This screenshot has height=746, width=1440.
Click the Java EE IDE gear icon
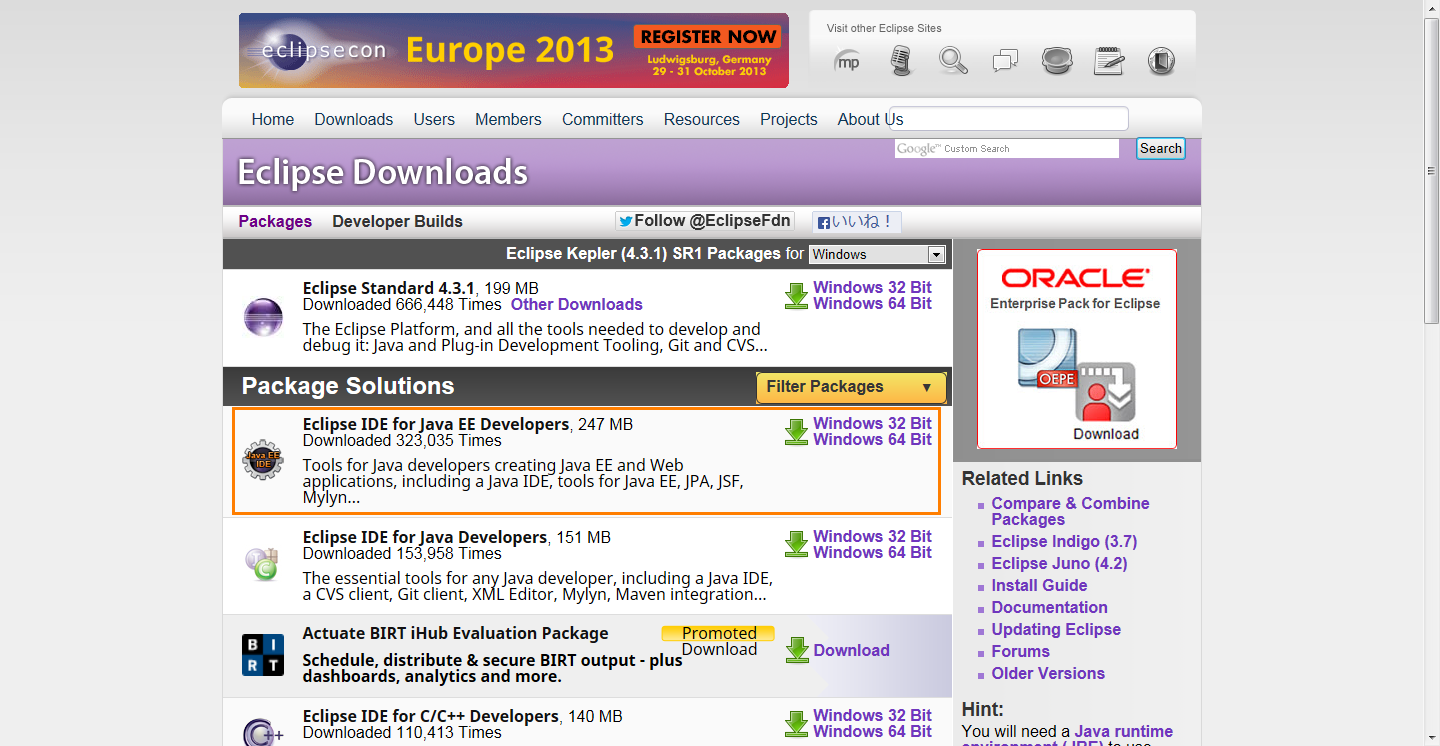click(264, 460)
